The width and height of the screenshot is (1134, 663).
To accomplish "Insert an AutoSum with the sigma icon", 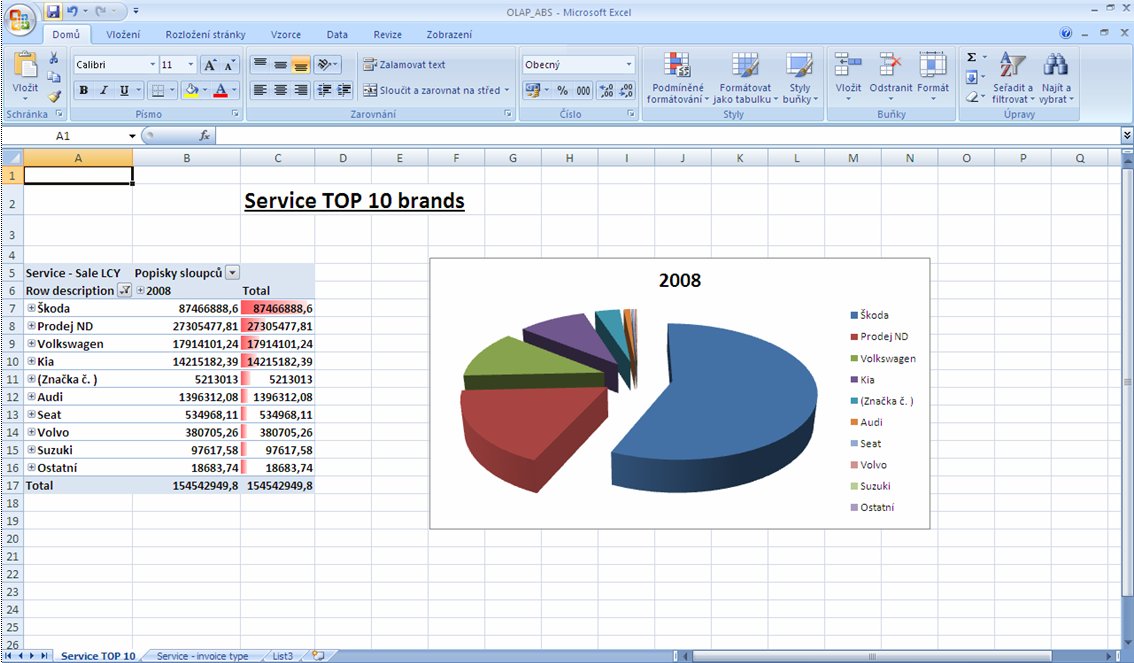I will click(972, 58).
